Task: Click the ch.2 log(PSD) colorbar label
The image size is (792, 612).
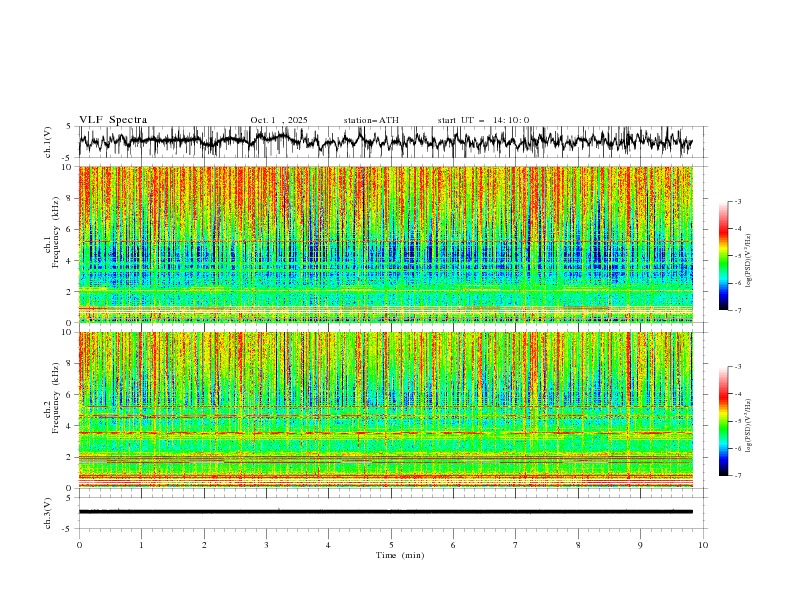Action: tap(749, 426)
